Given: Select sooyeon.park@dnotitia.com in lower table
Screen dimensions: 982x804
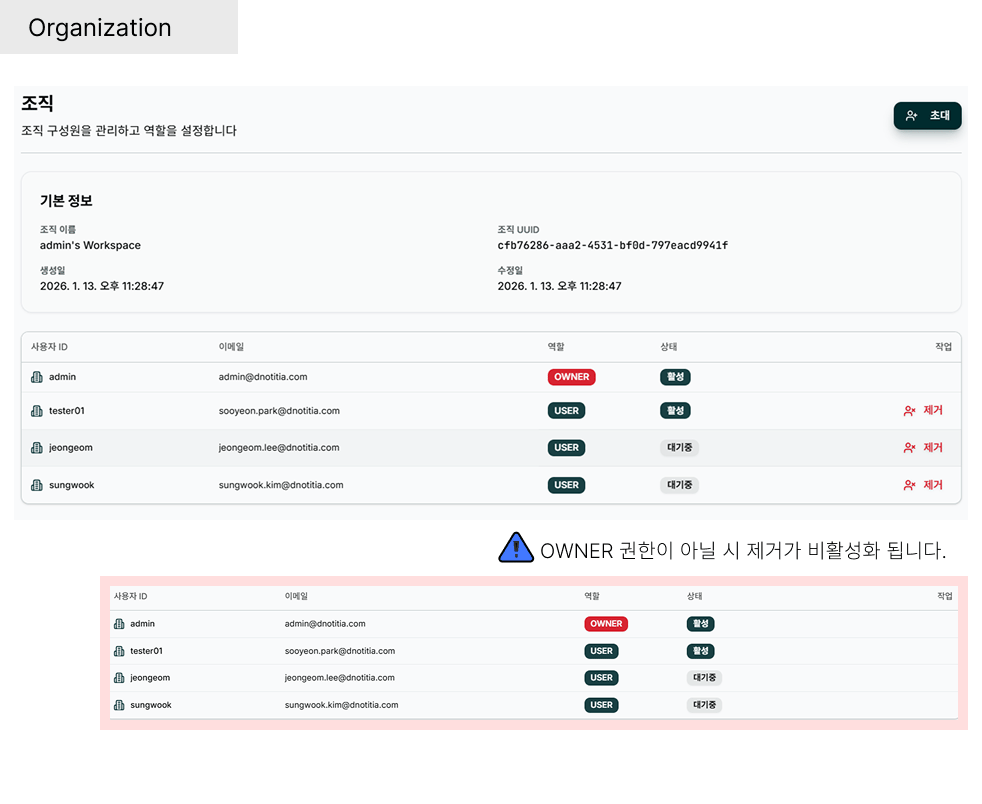Looking at the screenshot, I should coord(340,651).
